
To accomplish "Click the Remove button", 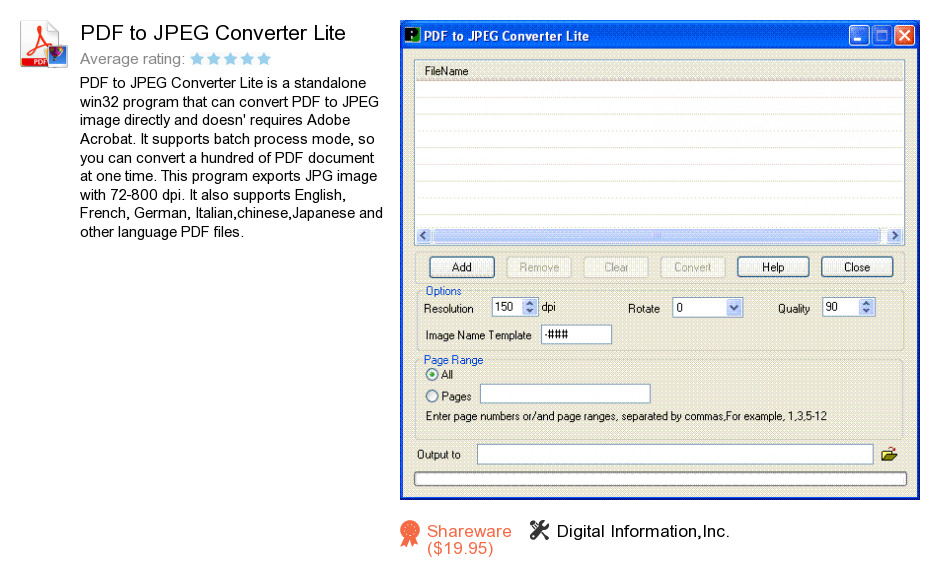I will [x=539, y=267].
